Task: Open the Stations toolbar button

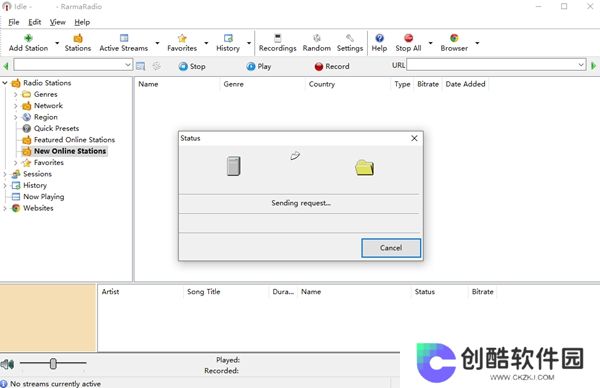Action: (x=78, y=42)
